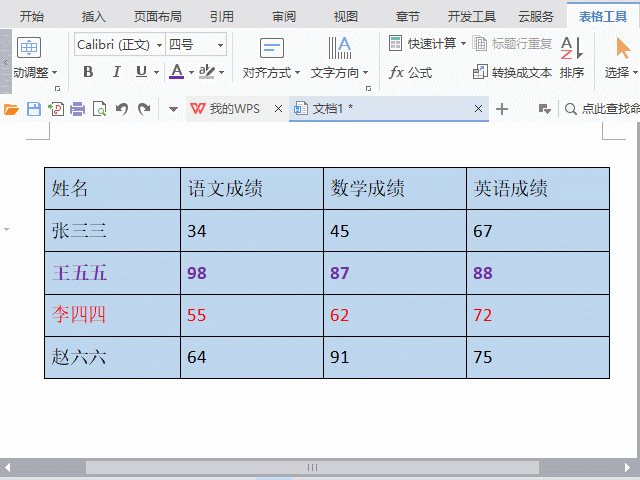Click the auto-adjust table icon
The height and width of the screenshot is (480, 640).
coord(29,47)
